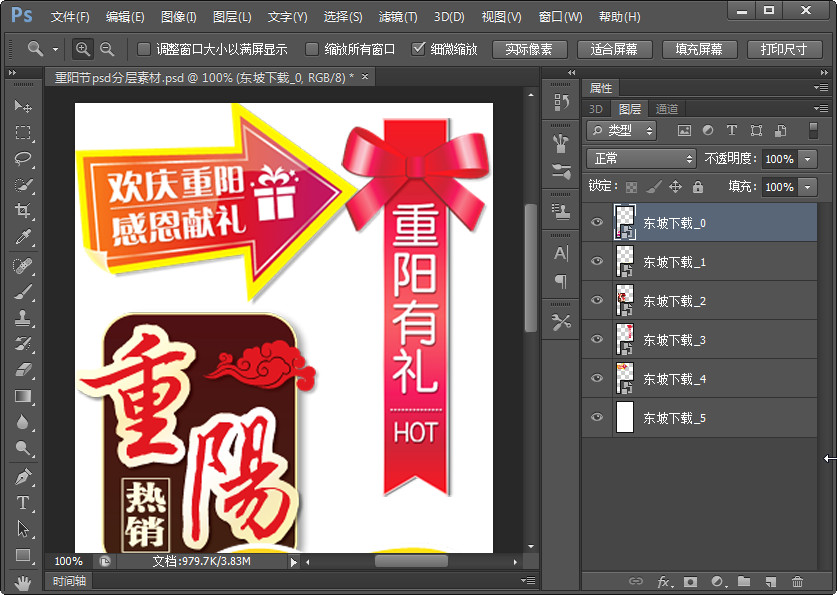The width and height of the screenshot is (837, 595).
Task: Select the Lasso tool
Action: [x=23, y=158]
